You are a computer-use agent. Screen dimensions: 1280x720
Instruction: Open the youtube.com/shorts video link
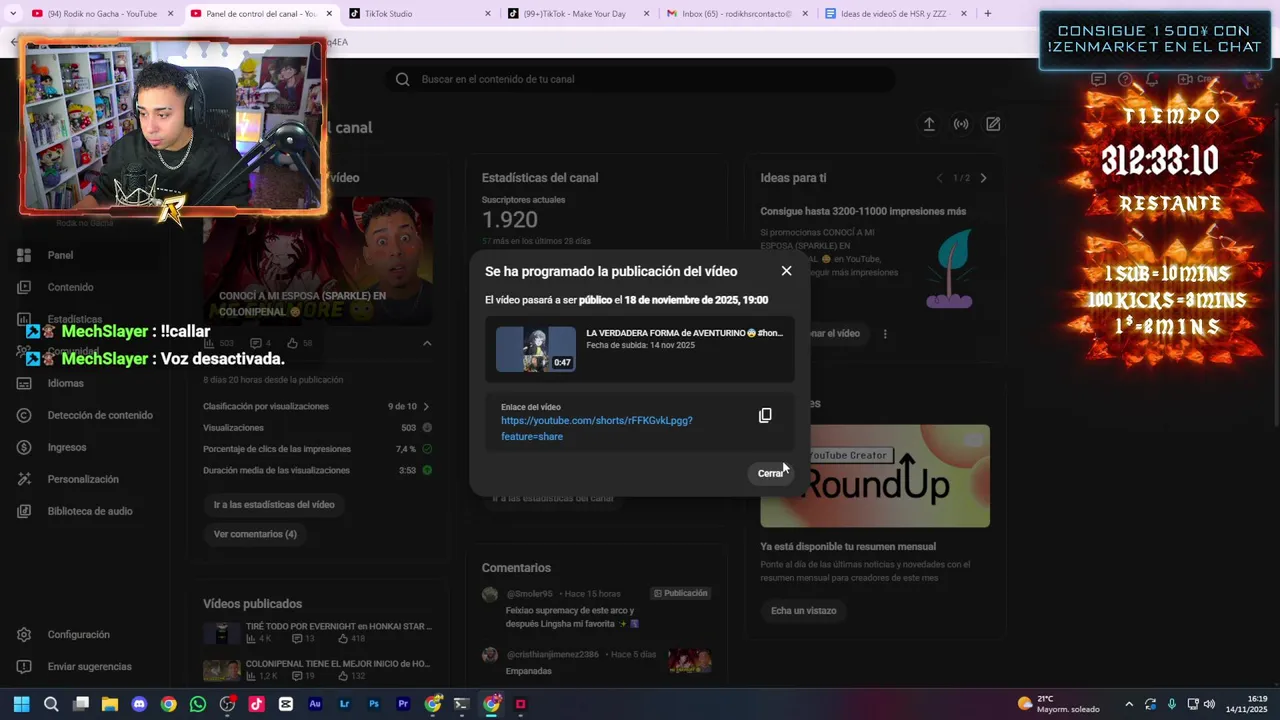pyautogui.click(x=597, y=428)
